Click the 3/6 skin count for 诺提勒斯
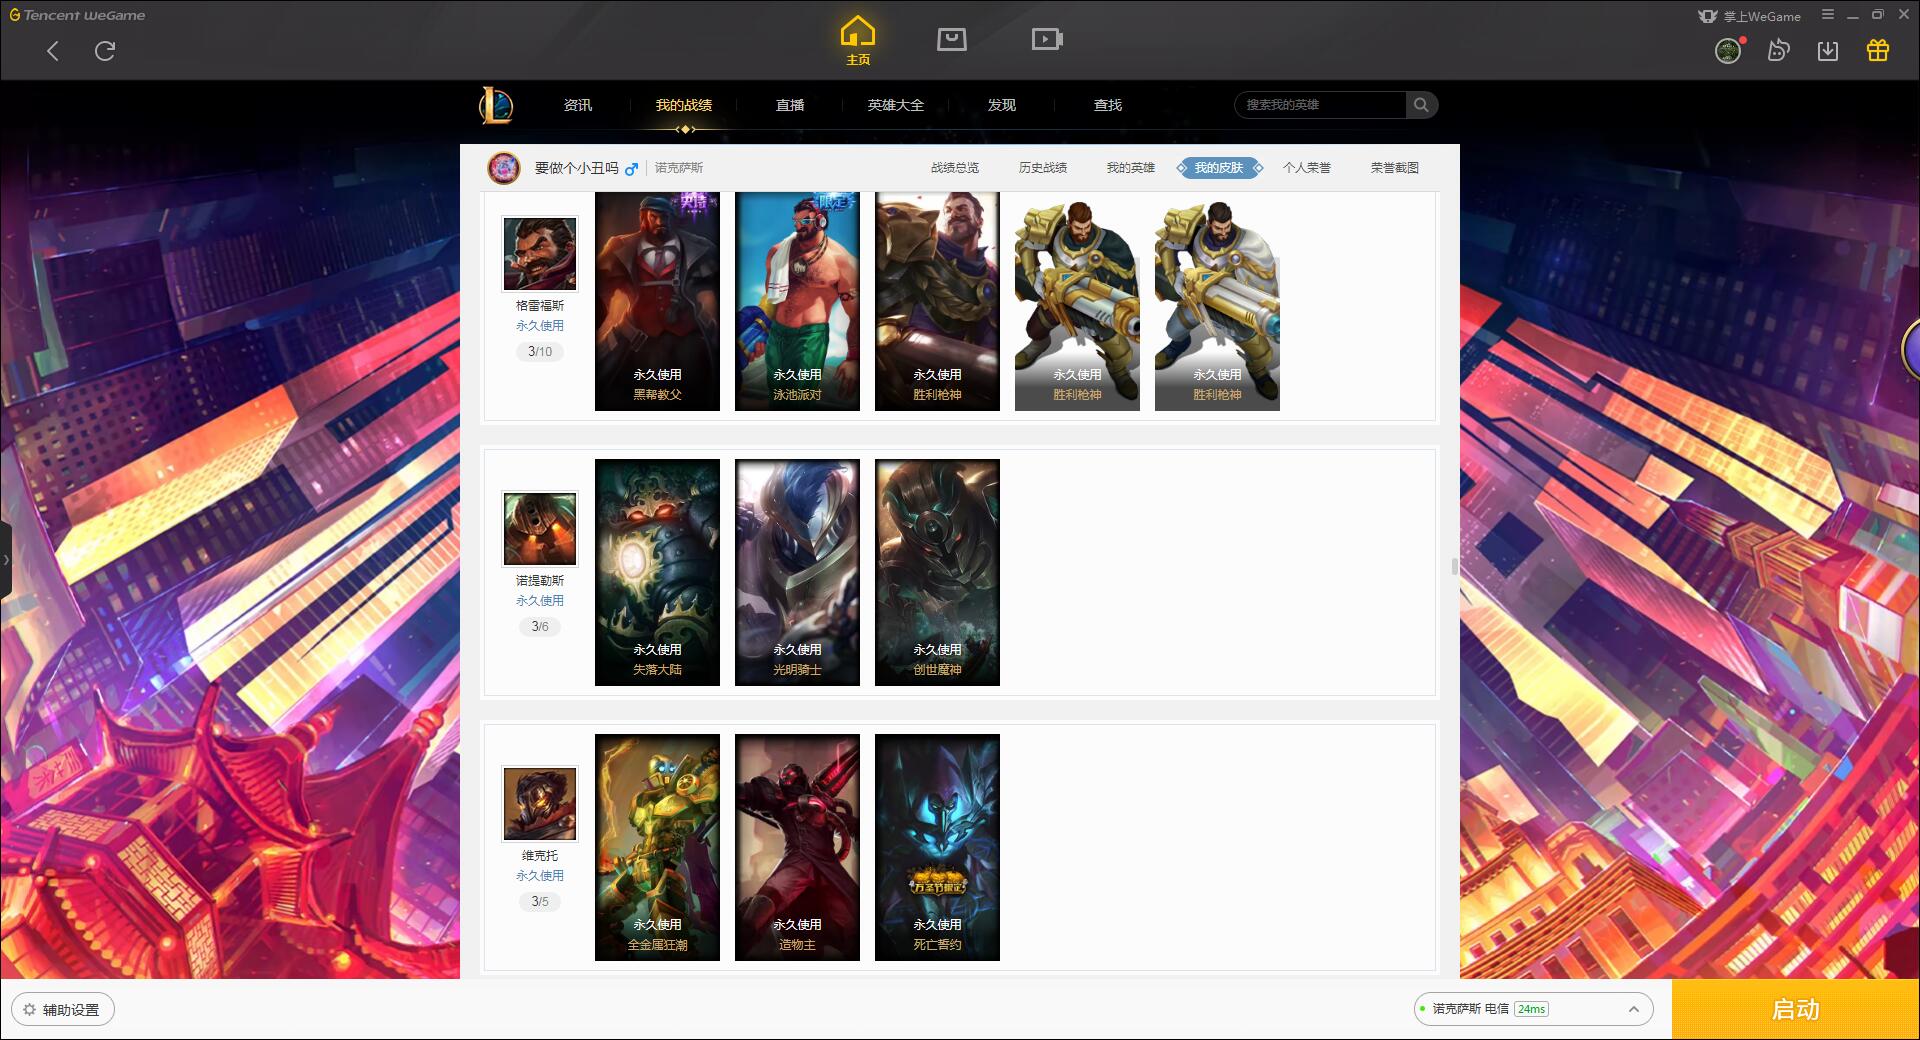 [540, 627]
